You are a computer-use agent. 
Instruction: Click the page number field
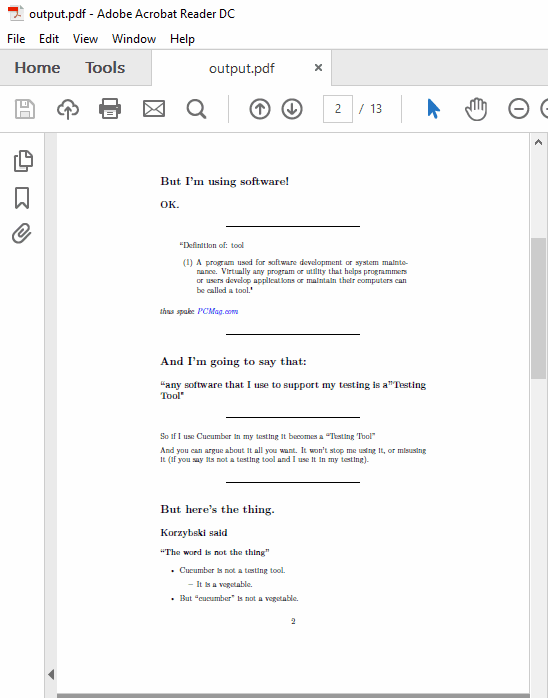click(x=338, y=109)
